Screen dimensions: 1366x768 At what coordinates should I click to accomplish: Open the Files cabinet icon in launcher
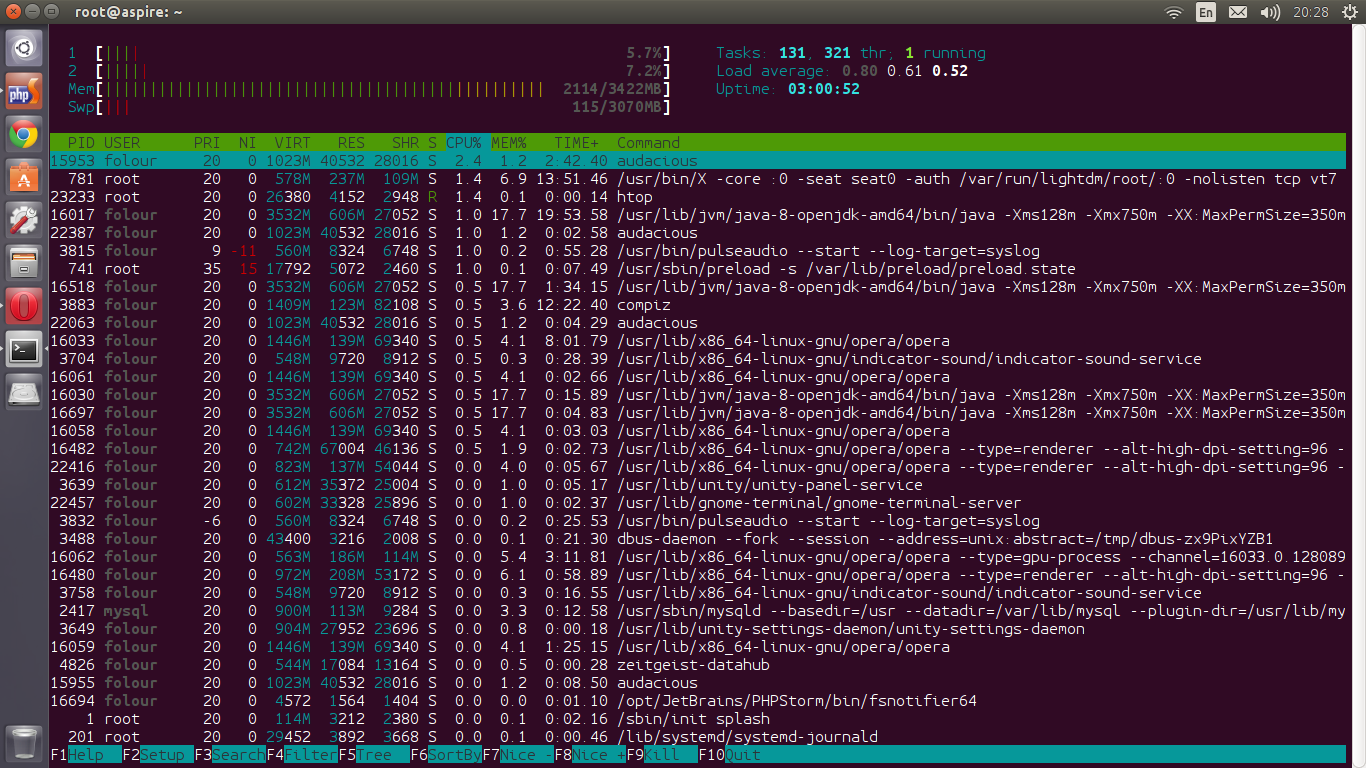[x=24, y=264]
